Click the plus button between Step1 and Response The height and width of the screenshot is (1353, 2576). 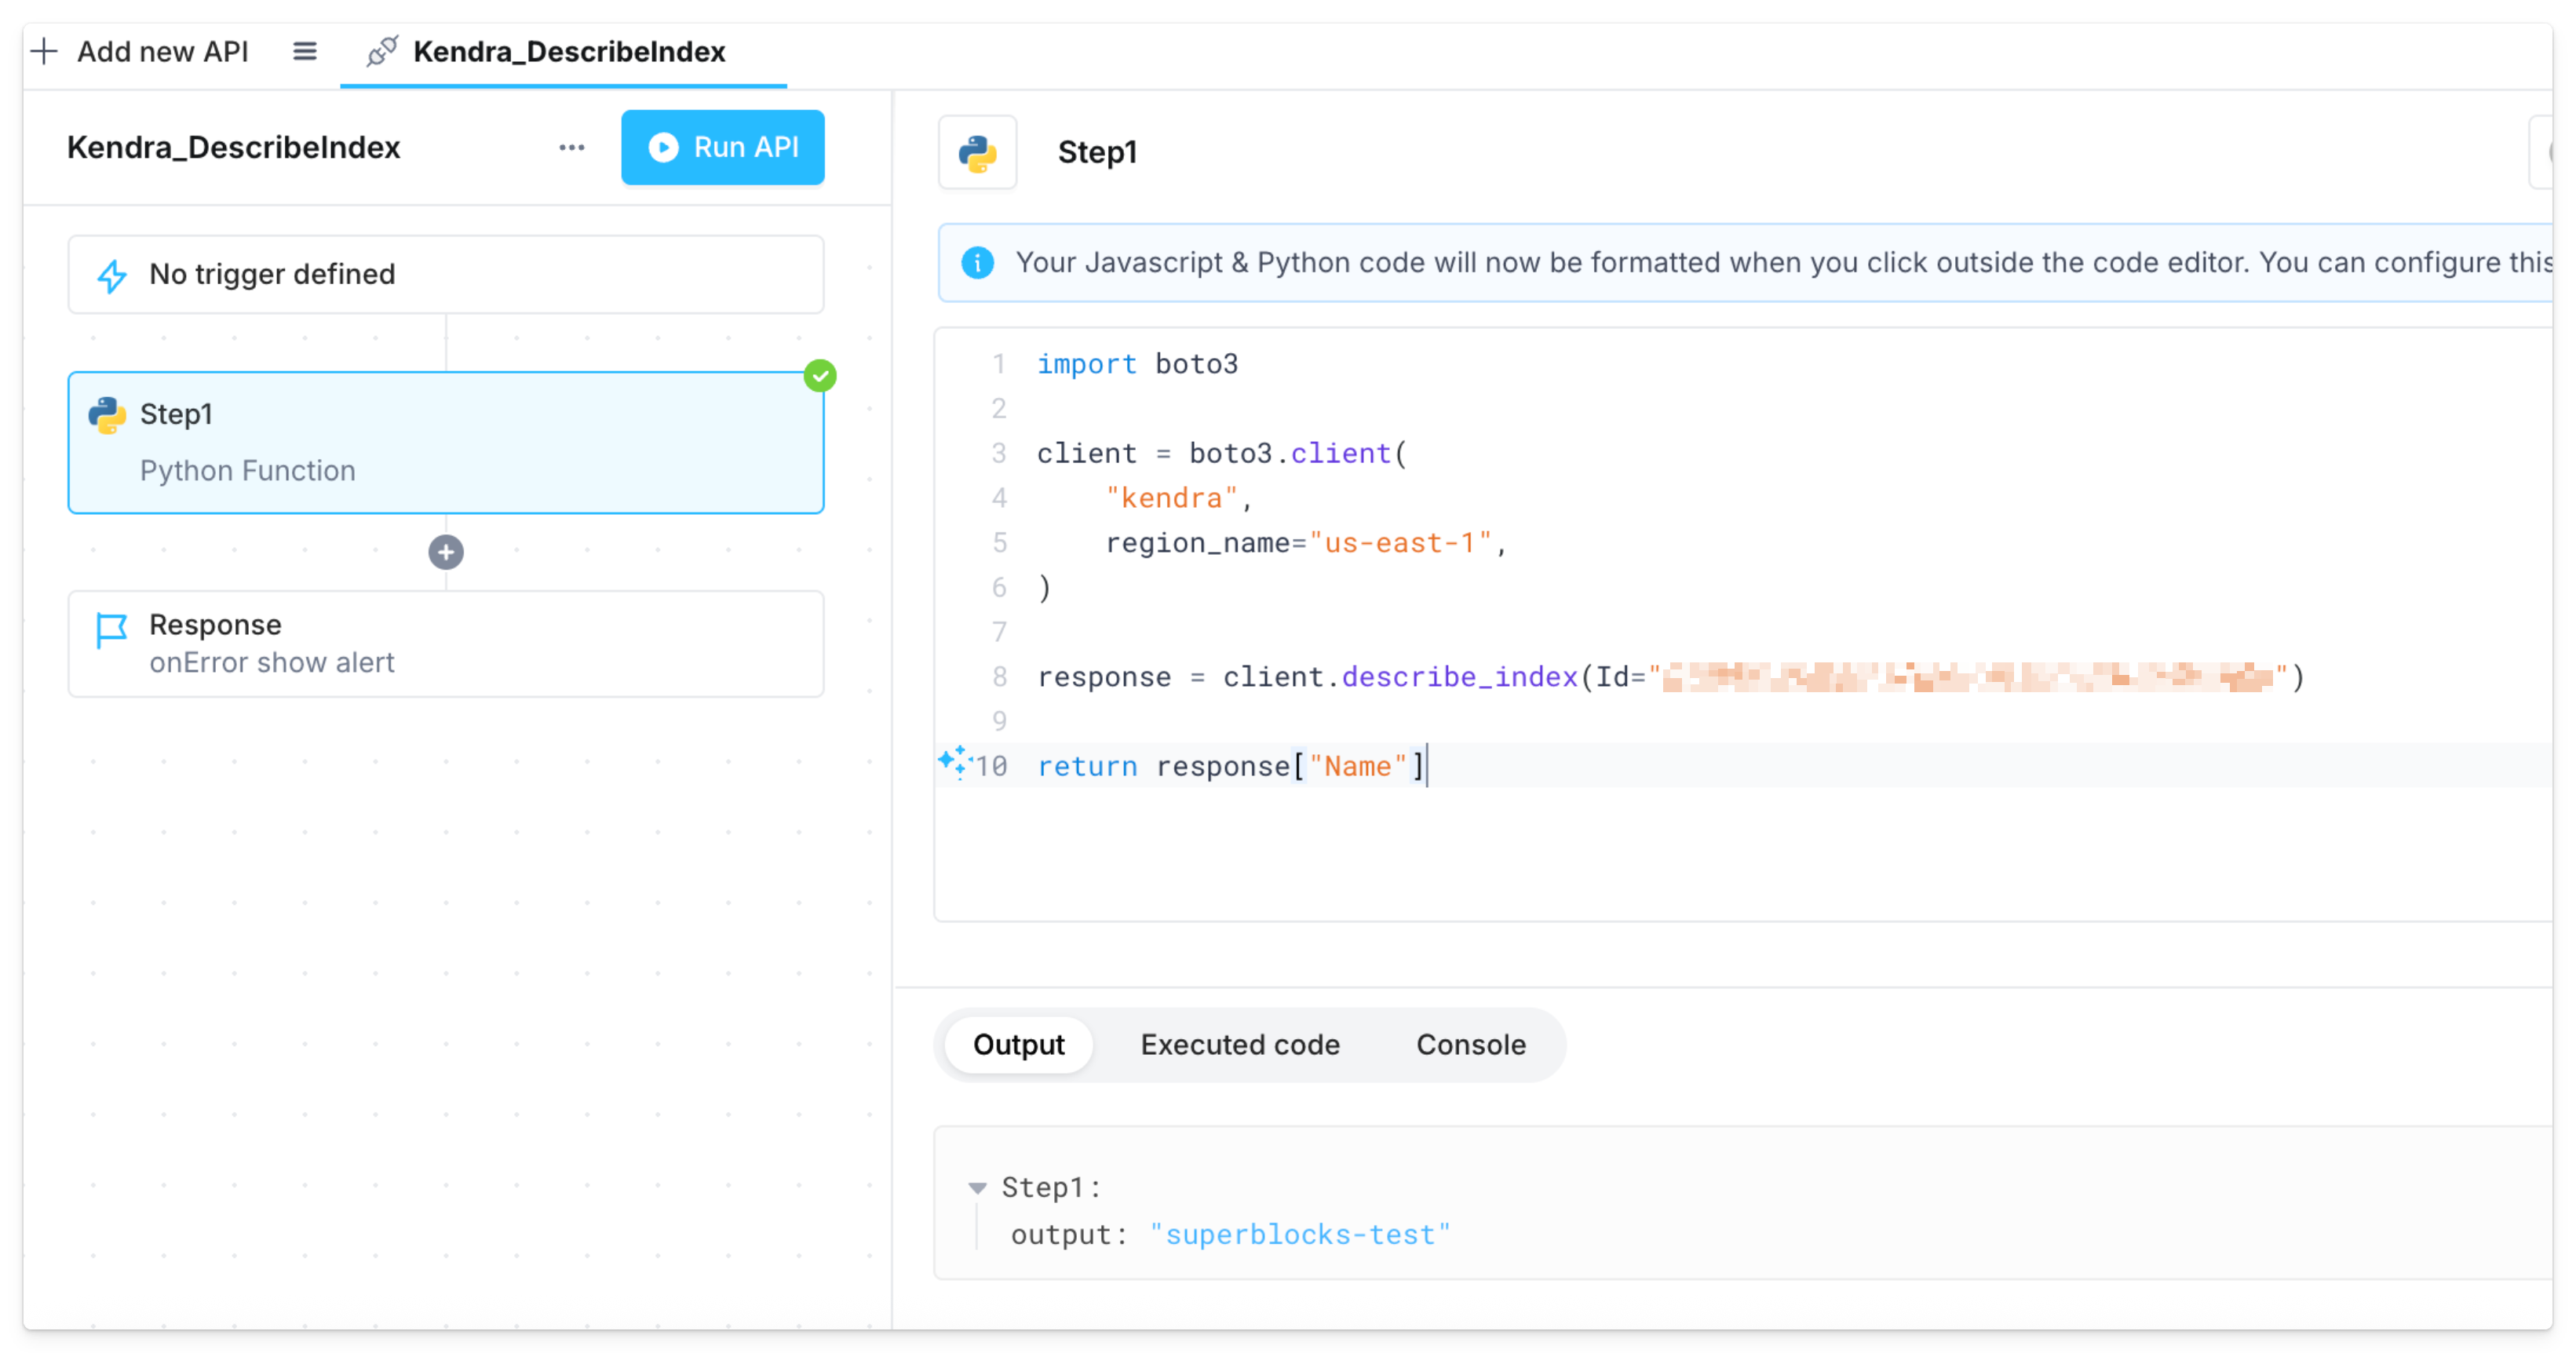(446, 551)
